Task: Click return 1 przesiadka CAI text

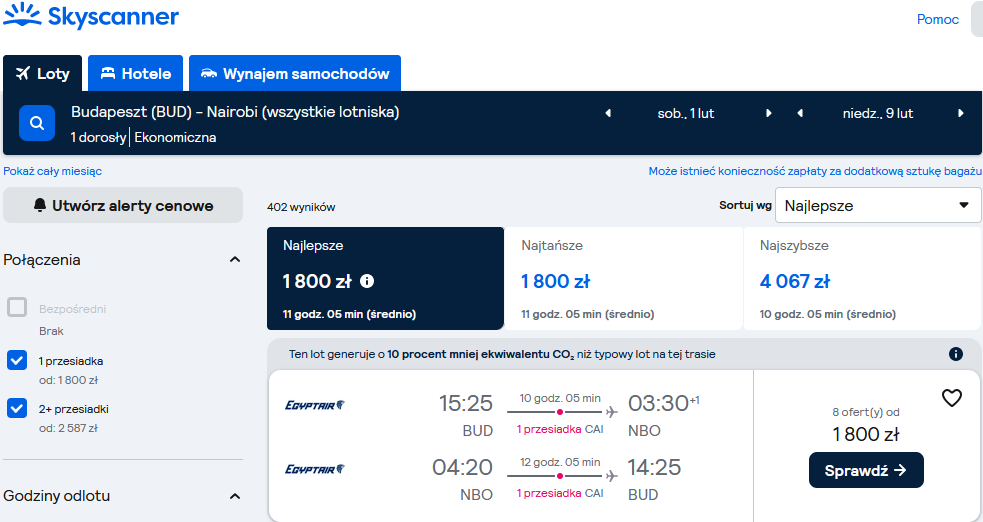Action: (560, 493)
